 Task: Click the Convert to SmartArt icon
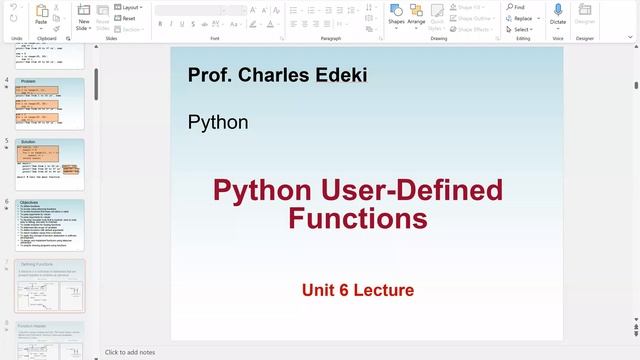[369, 29]
